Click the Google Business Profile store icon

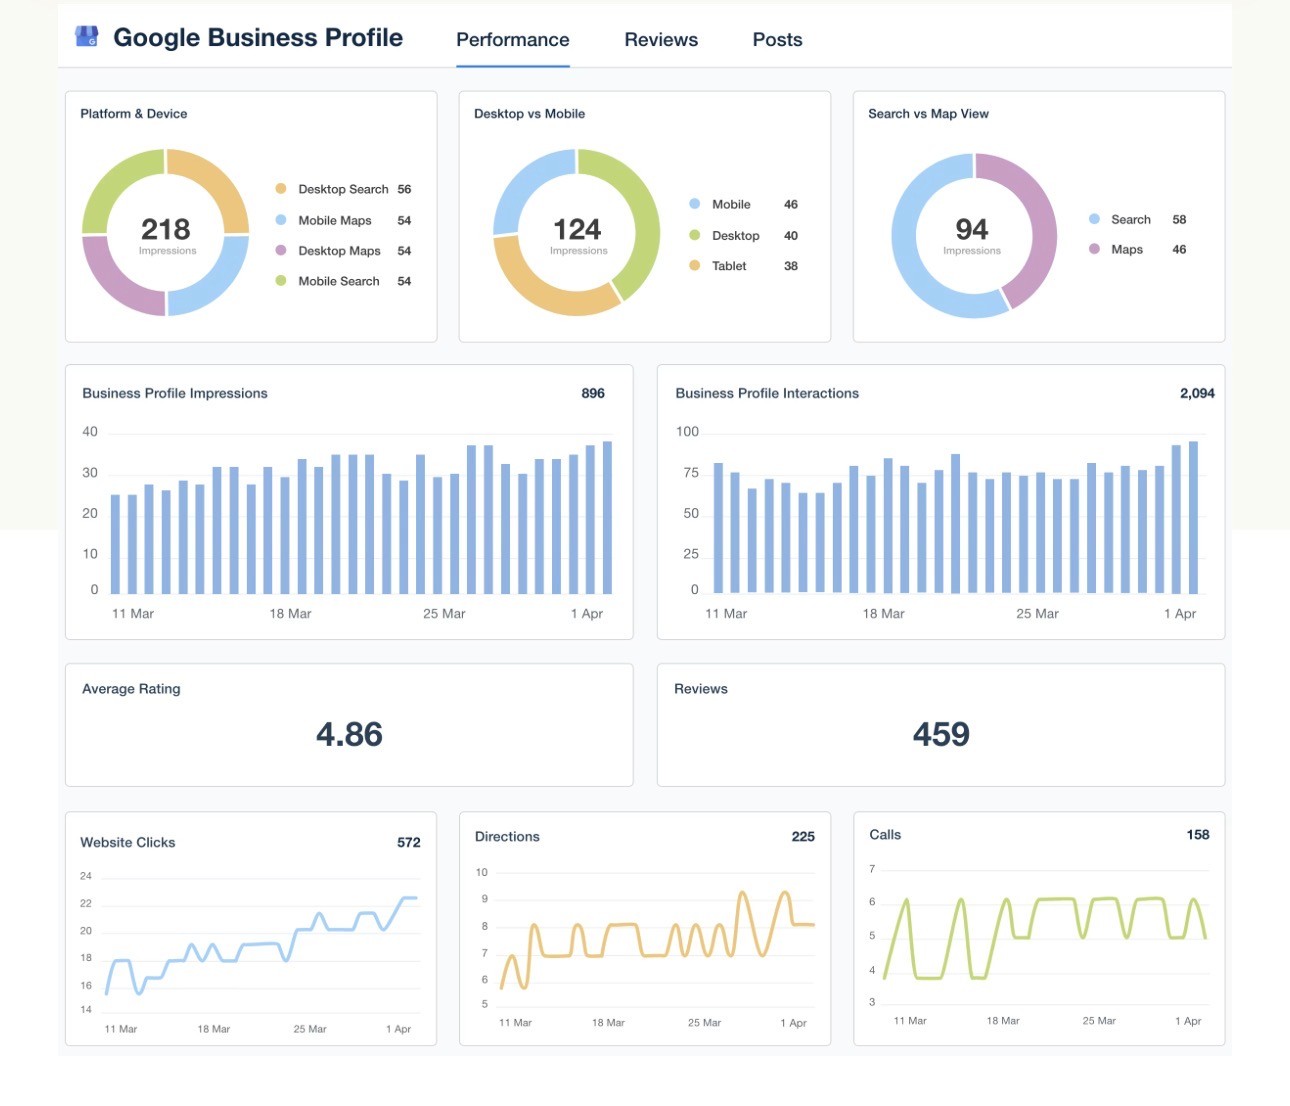click(87, 37)
